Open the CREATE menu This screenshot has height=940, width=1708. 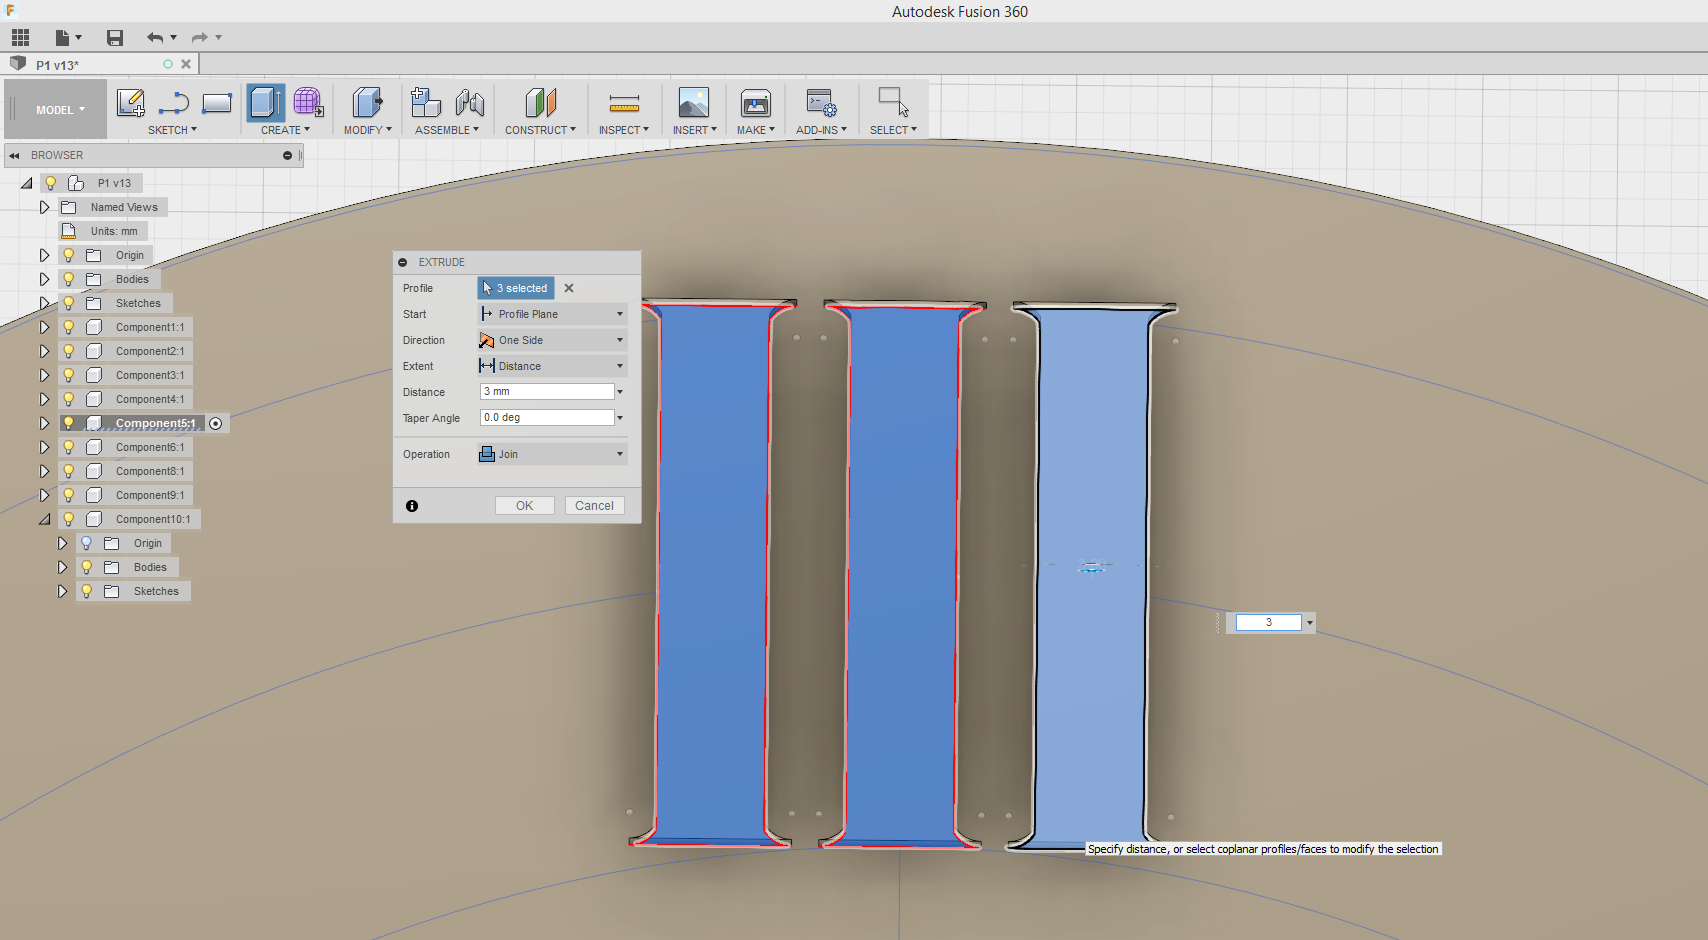pyautogui.click(x=285, y=130)
